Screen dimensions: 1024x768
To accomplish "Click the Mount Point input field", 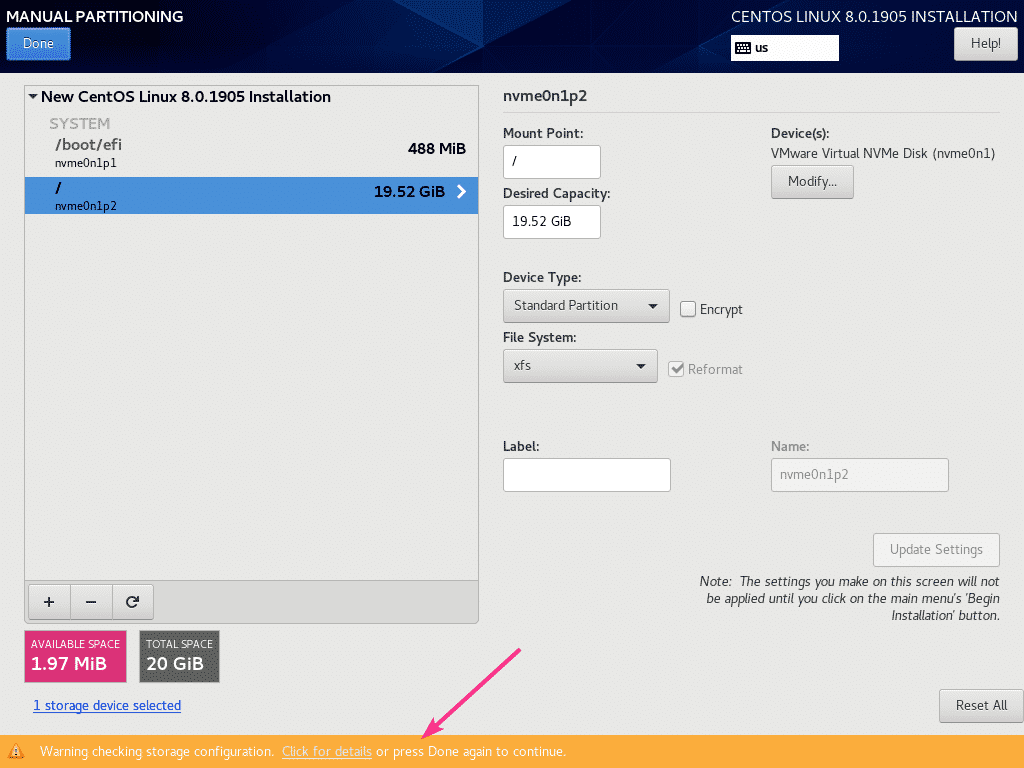I will 551,162.
